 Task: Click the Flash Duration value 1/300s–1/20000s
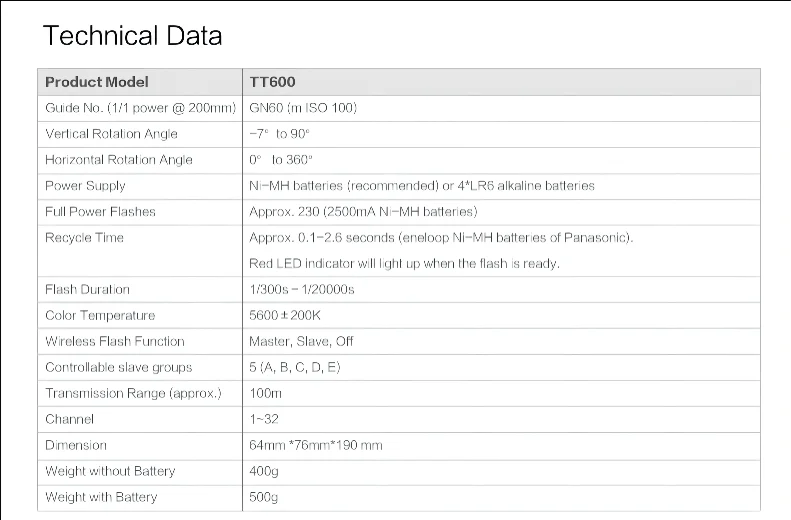click(301, 290)
